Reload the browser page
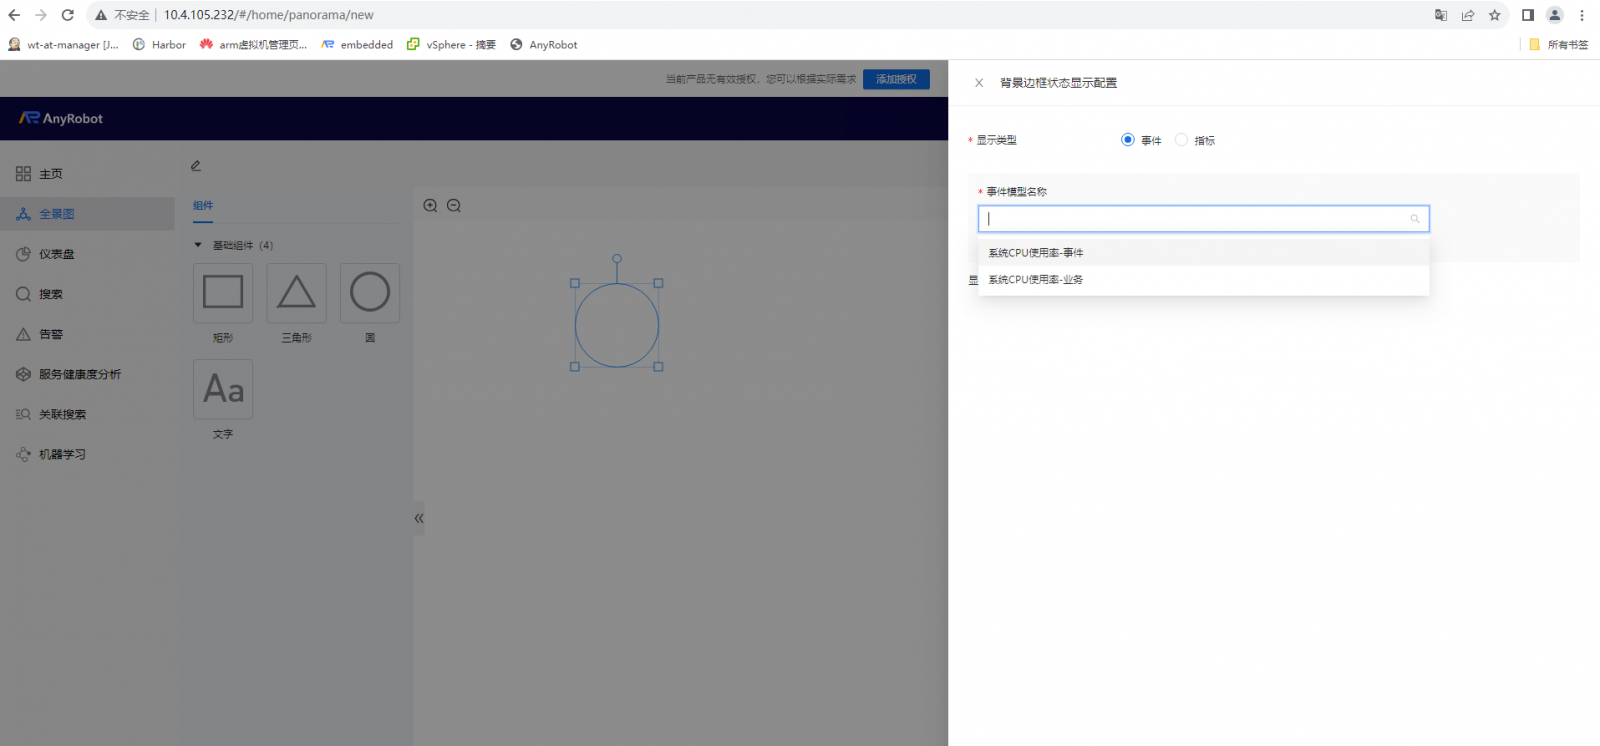Image resolution: width=1600 pixels, height=746 pixels. (x=68, y=15)
